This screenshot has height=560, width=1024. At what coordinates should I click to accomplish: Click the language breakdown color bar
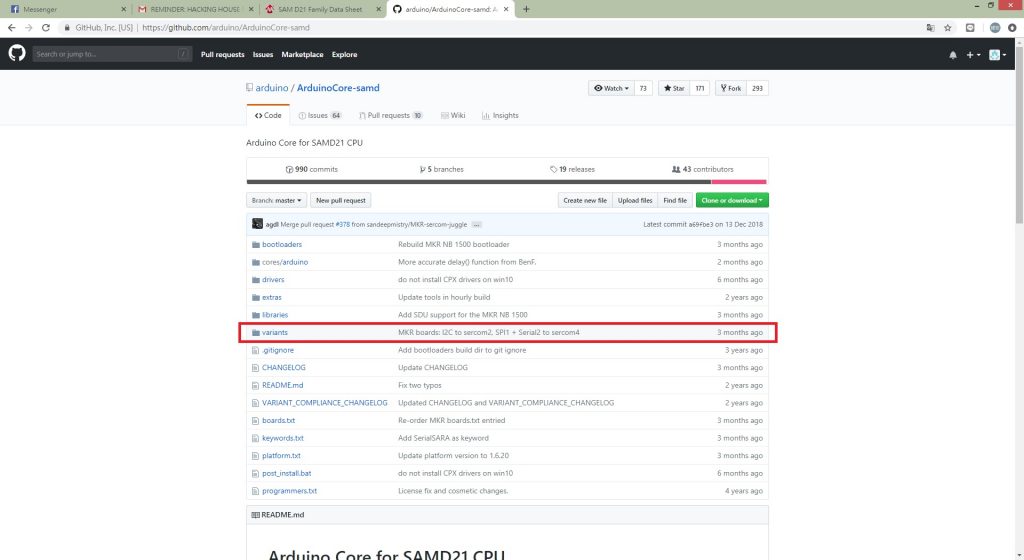506,182
